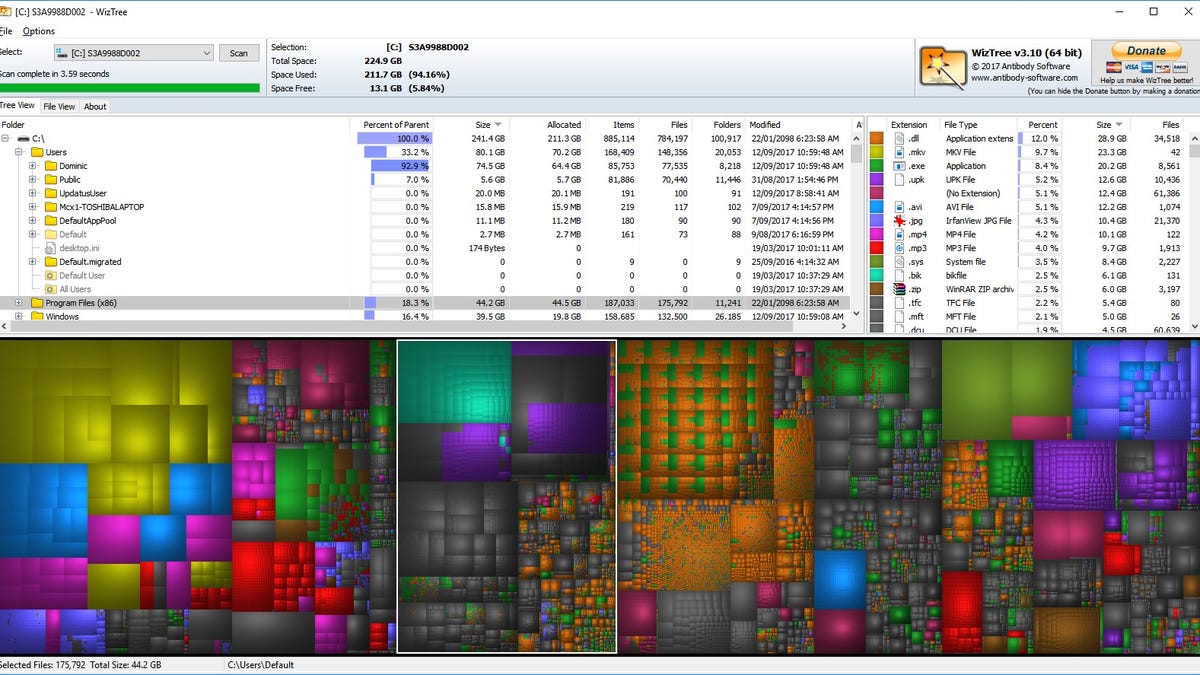Viewport: 1200px width, 675px height.
Task: Click tree list scrollbar down arrow
Action: click(x=856, y=314)
